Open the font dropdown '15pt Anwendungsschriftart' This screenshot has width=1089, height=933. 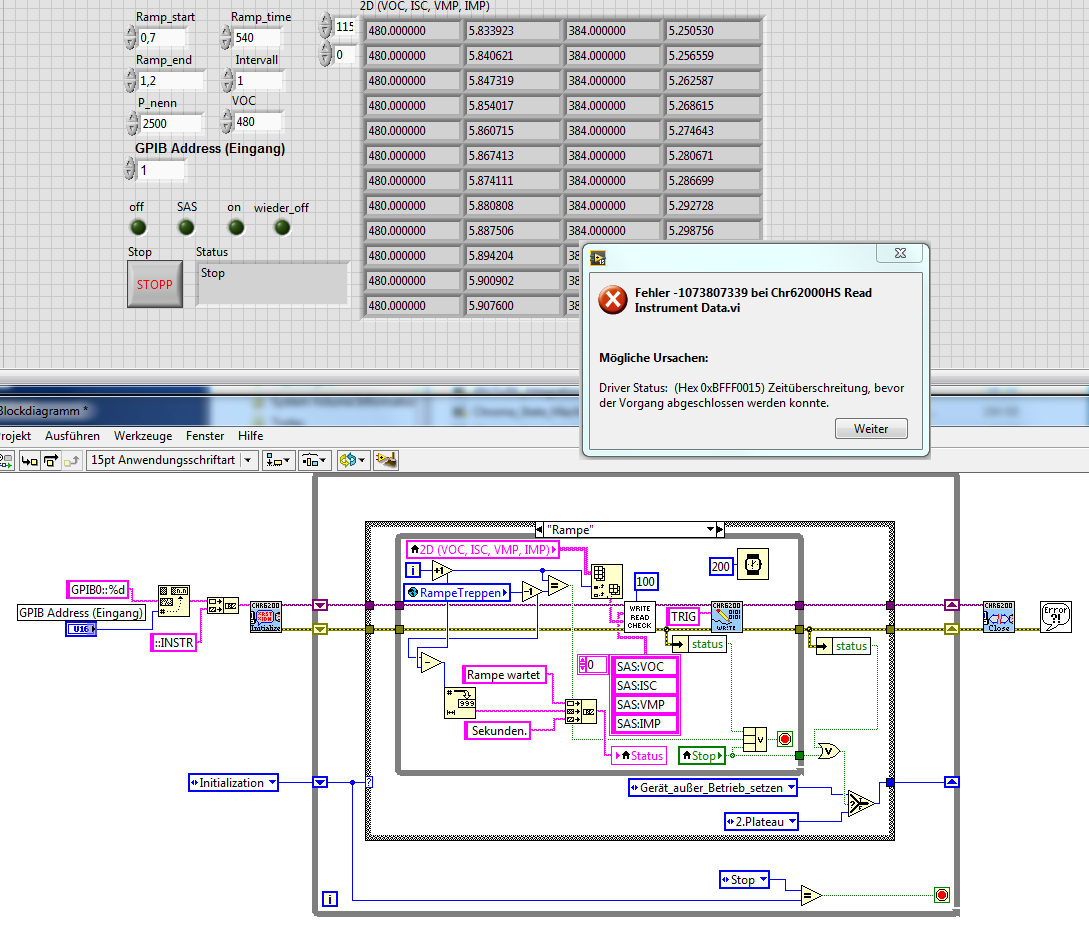[172, 460]
